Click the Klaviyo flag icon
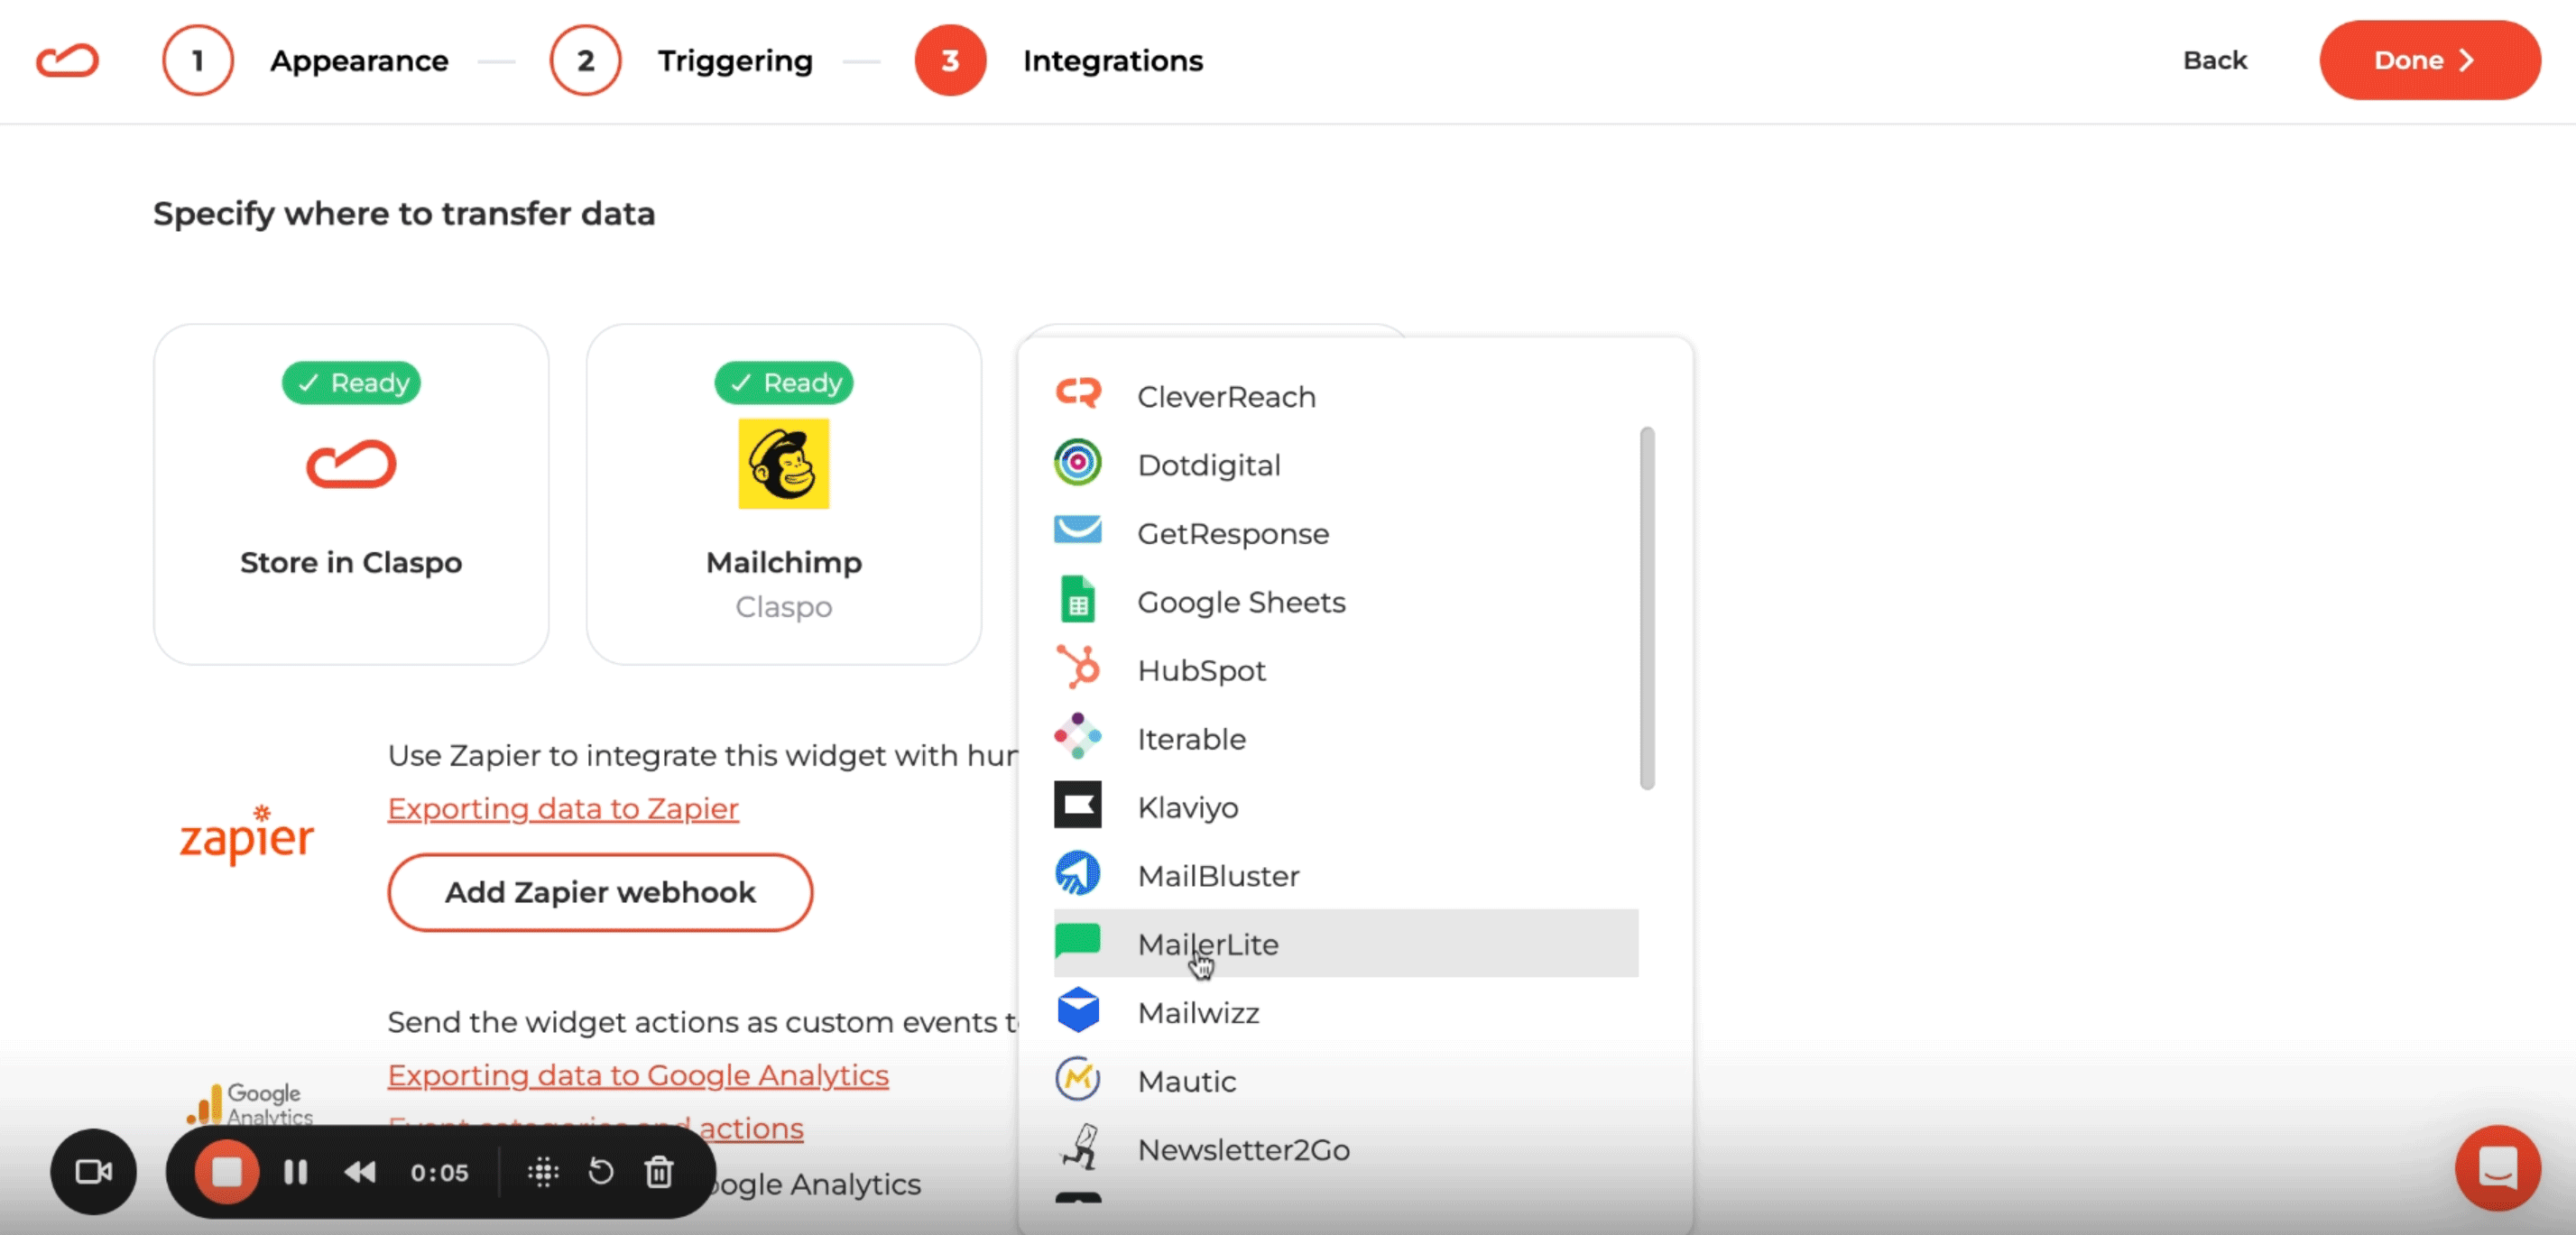This screenshot has width=2576, height=1235. pos(1077,804)
